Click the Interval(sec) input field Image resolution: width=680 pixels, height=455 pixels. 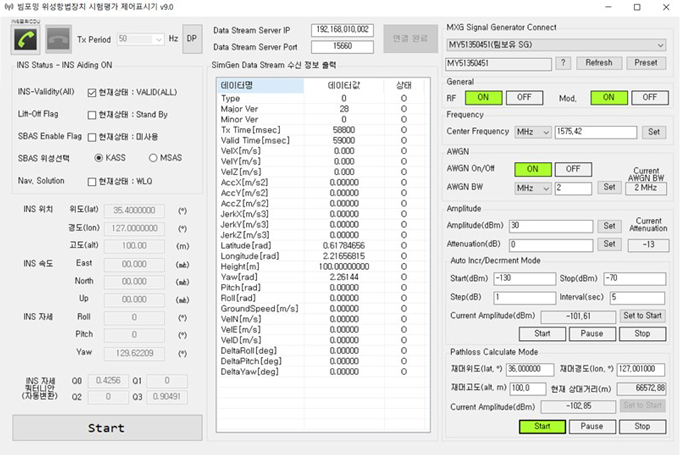point(638,298)
